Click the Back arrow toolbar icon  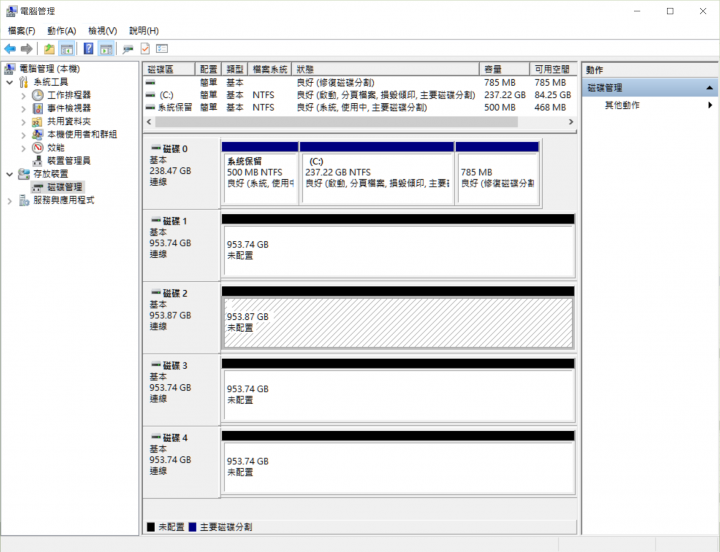coord(10,49)
